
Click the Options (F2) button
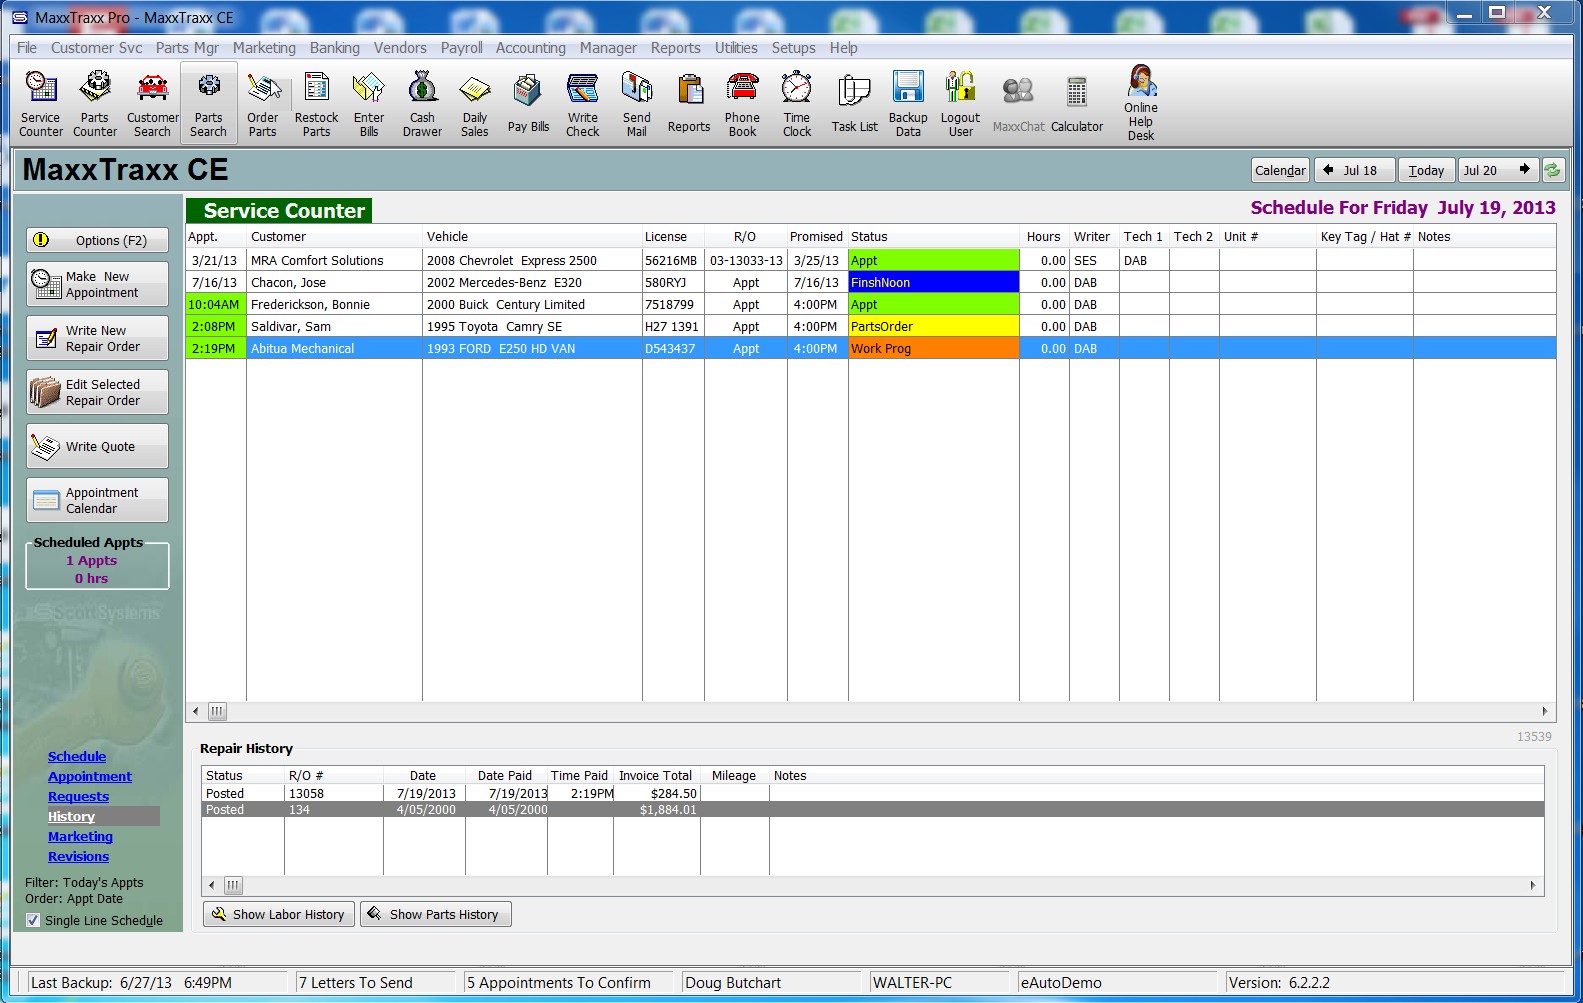pyautogui.click(x=97, y=240)
